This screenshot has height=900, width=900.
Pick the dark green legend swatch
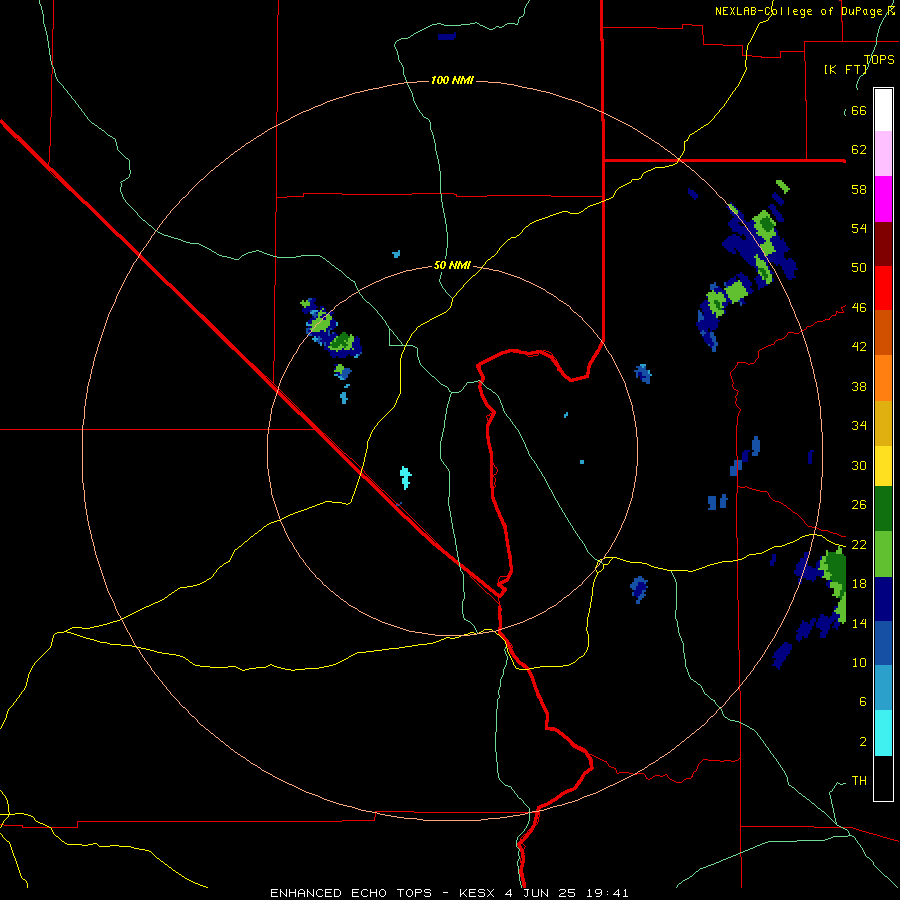883,509
